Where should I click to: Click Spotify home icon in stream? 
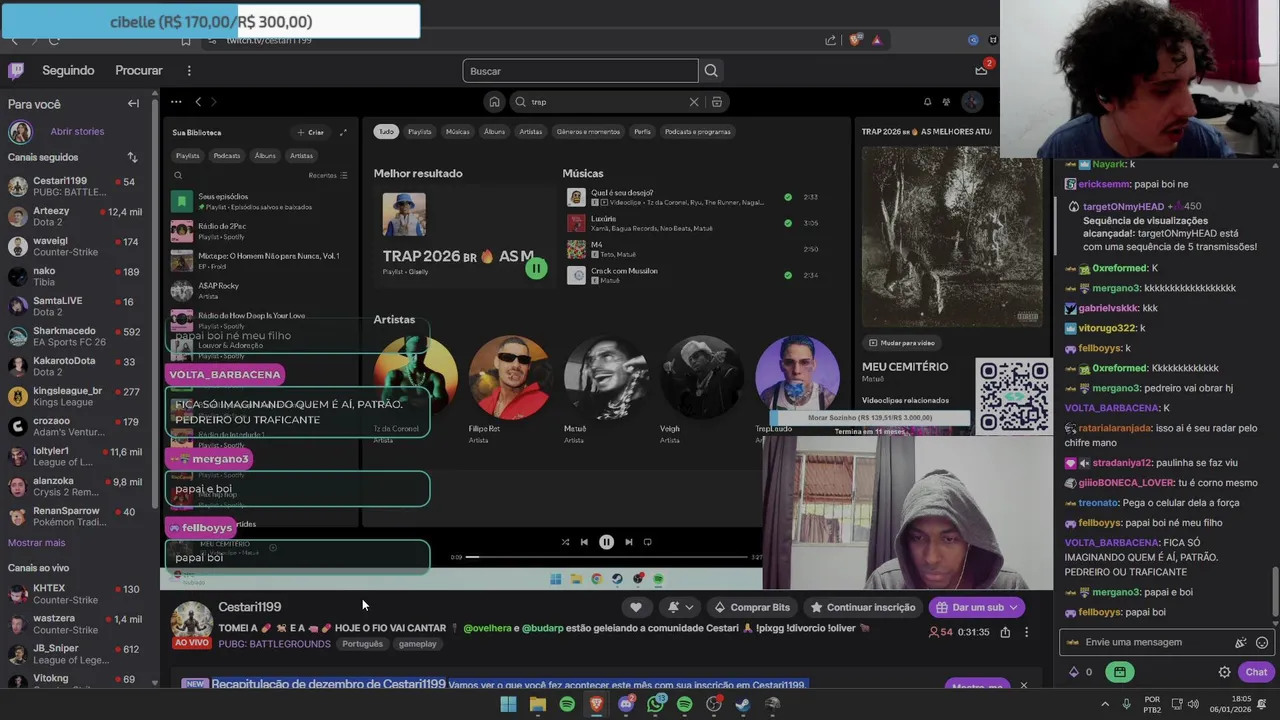tap(494, 102)
